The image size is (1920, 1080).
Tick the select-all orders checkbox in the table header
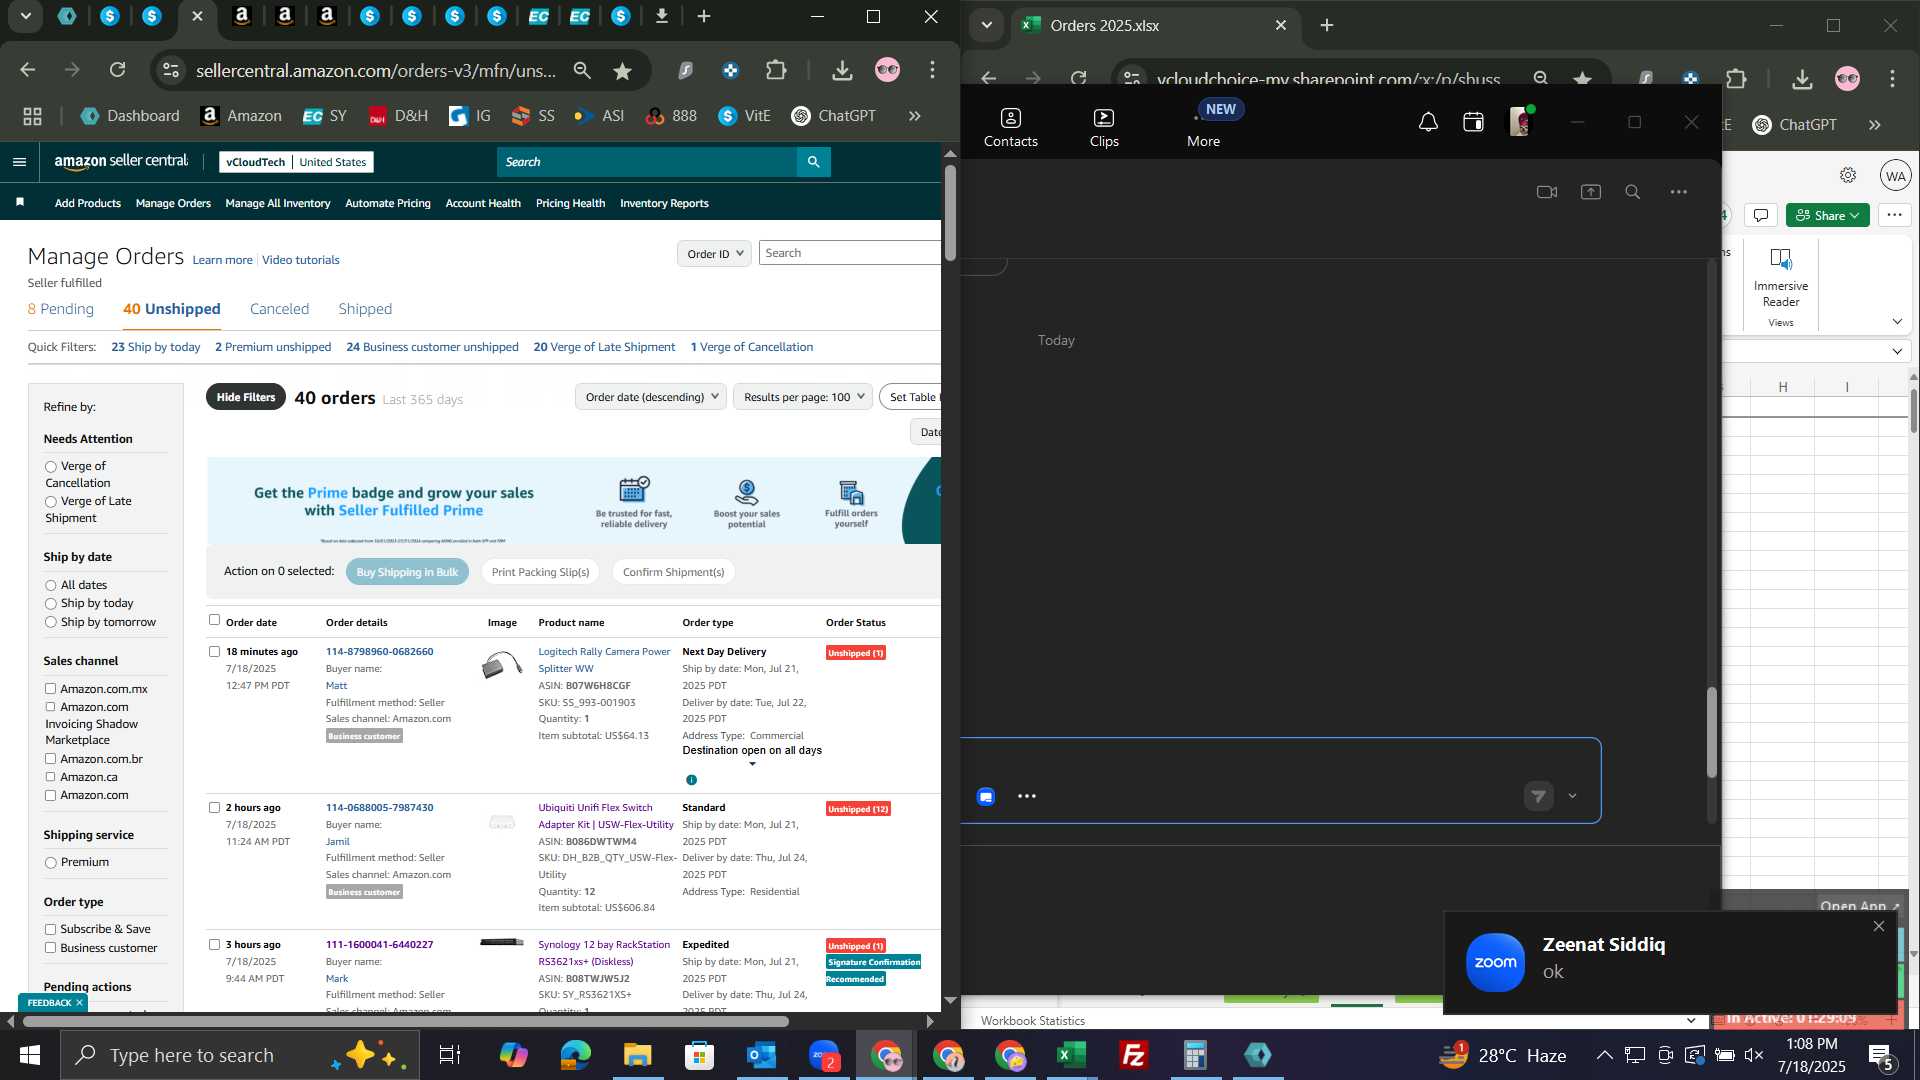(214, 620)
